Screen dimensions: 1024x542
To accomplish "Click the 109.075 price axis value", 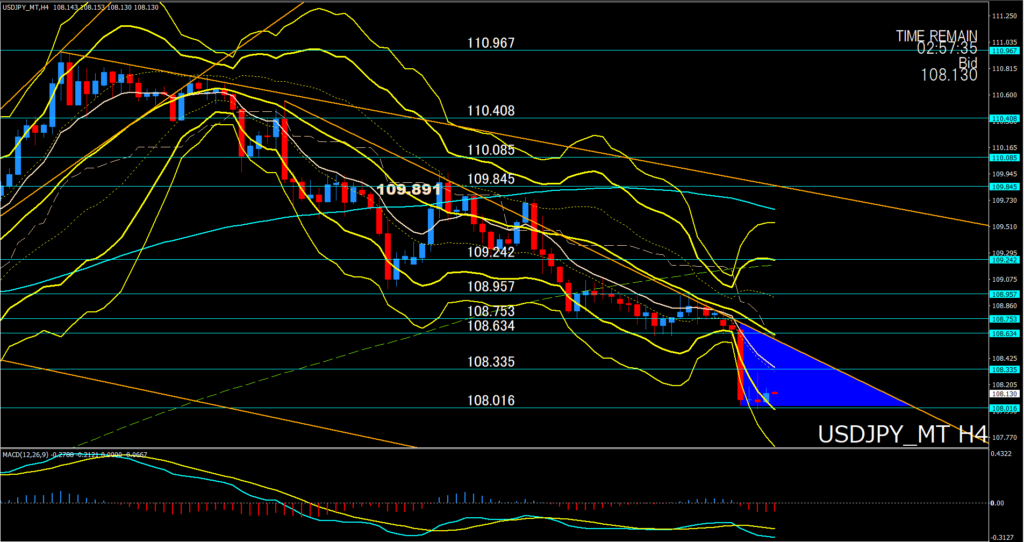I will (x=1004, y=279).
